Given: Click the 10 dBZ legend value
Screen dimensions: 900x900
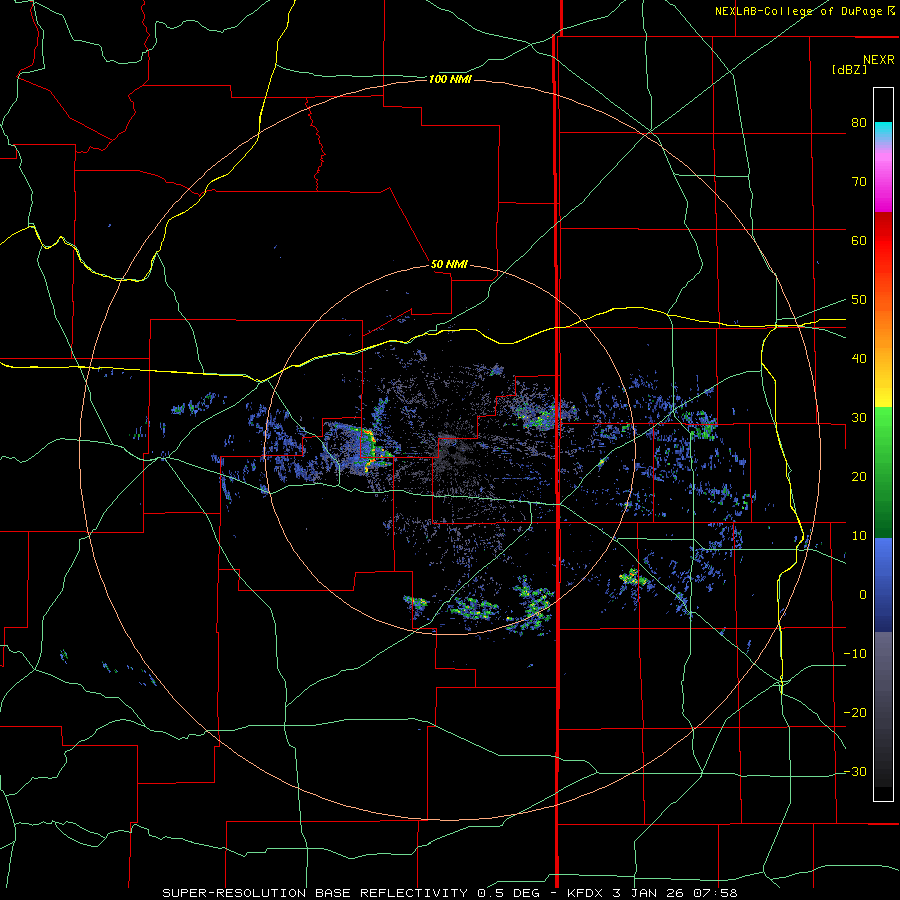Looking at the screenshot, I should [x=859, y=536].
